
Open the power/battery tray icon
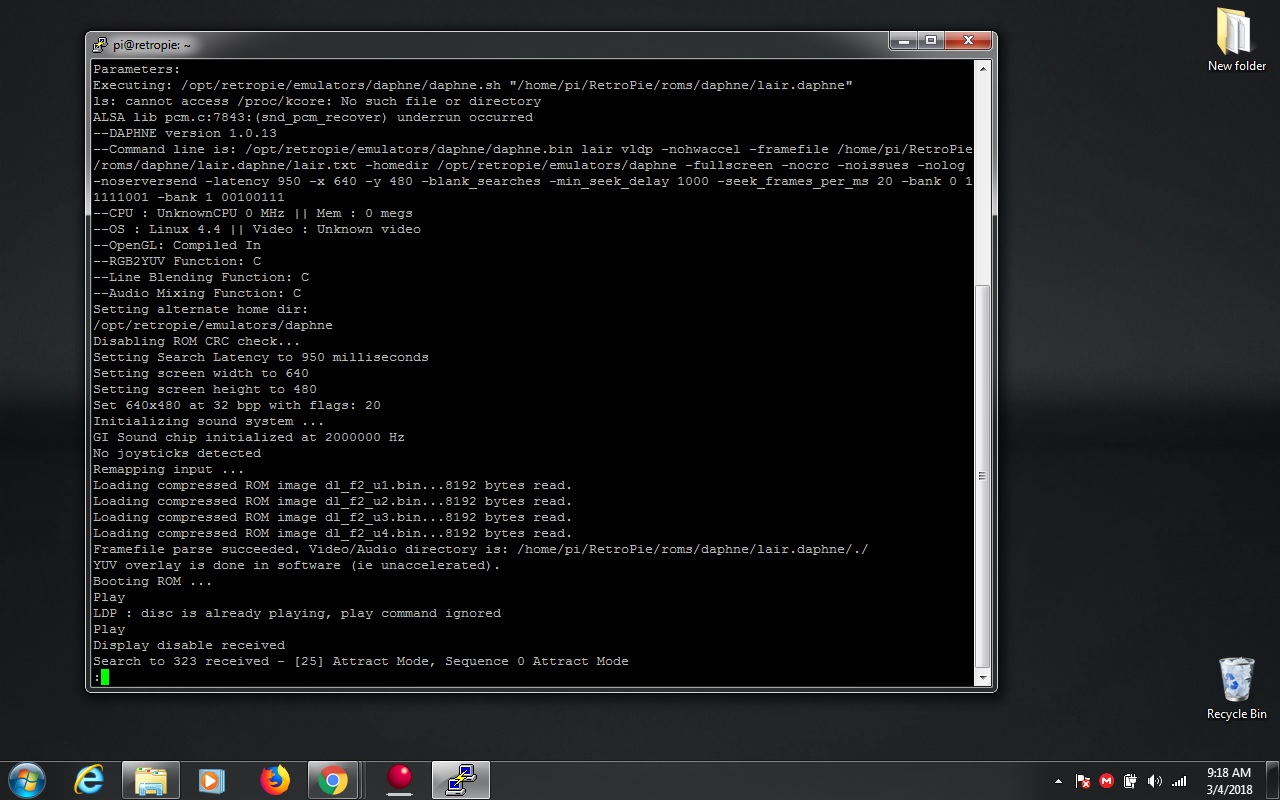point(1130,781)
